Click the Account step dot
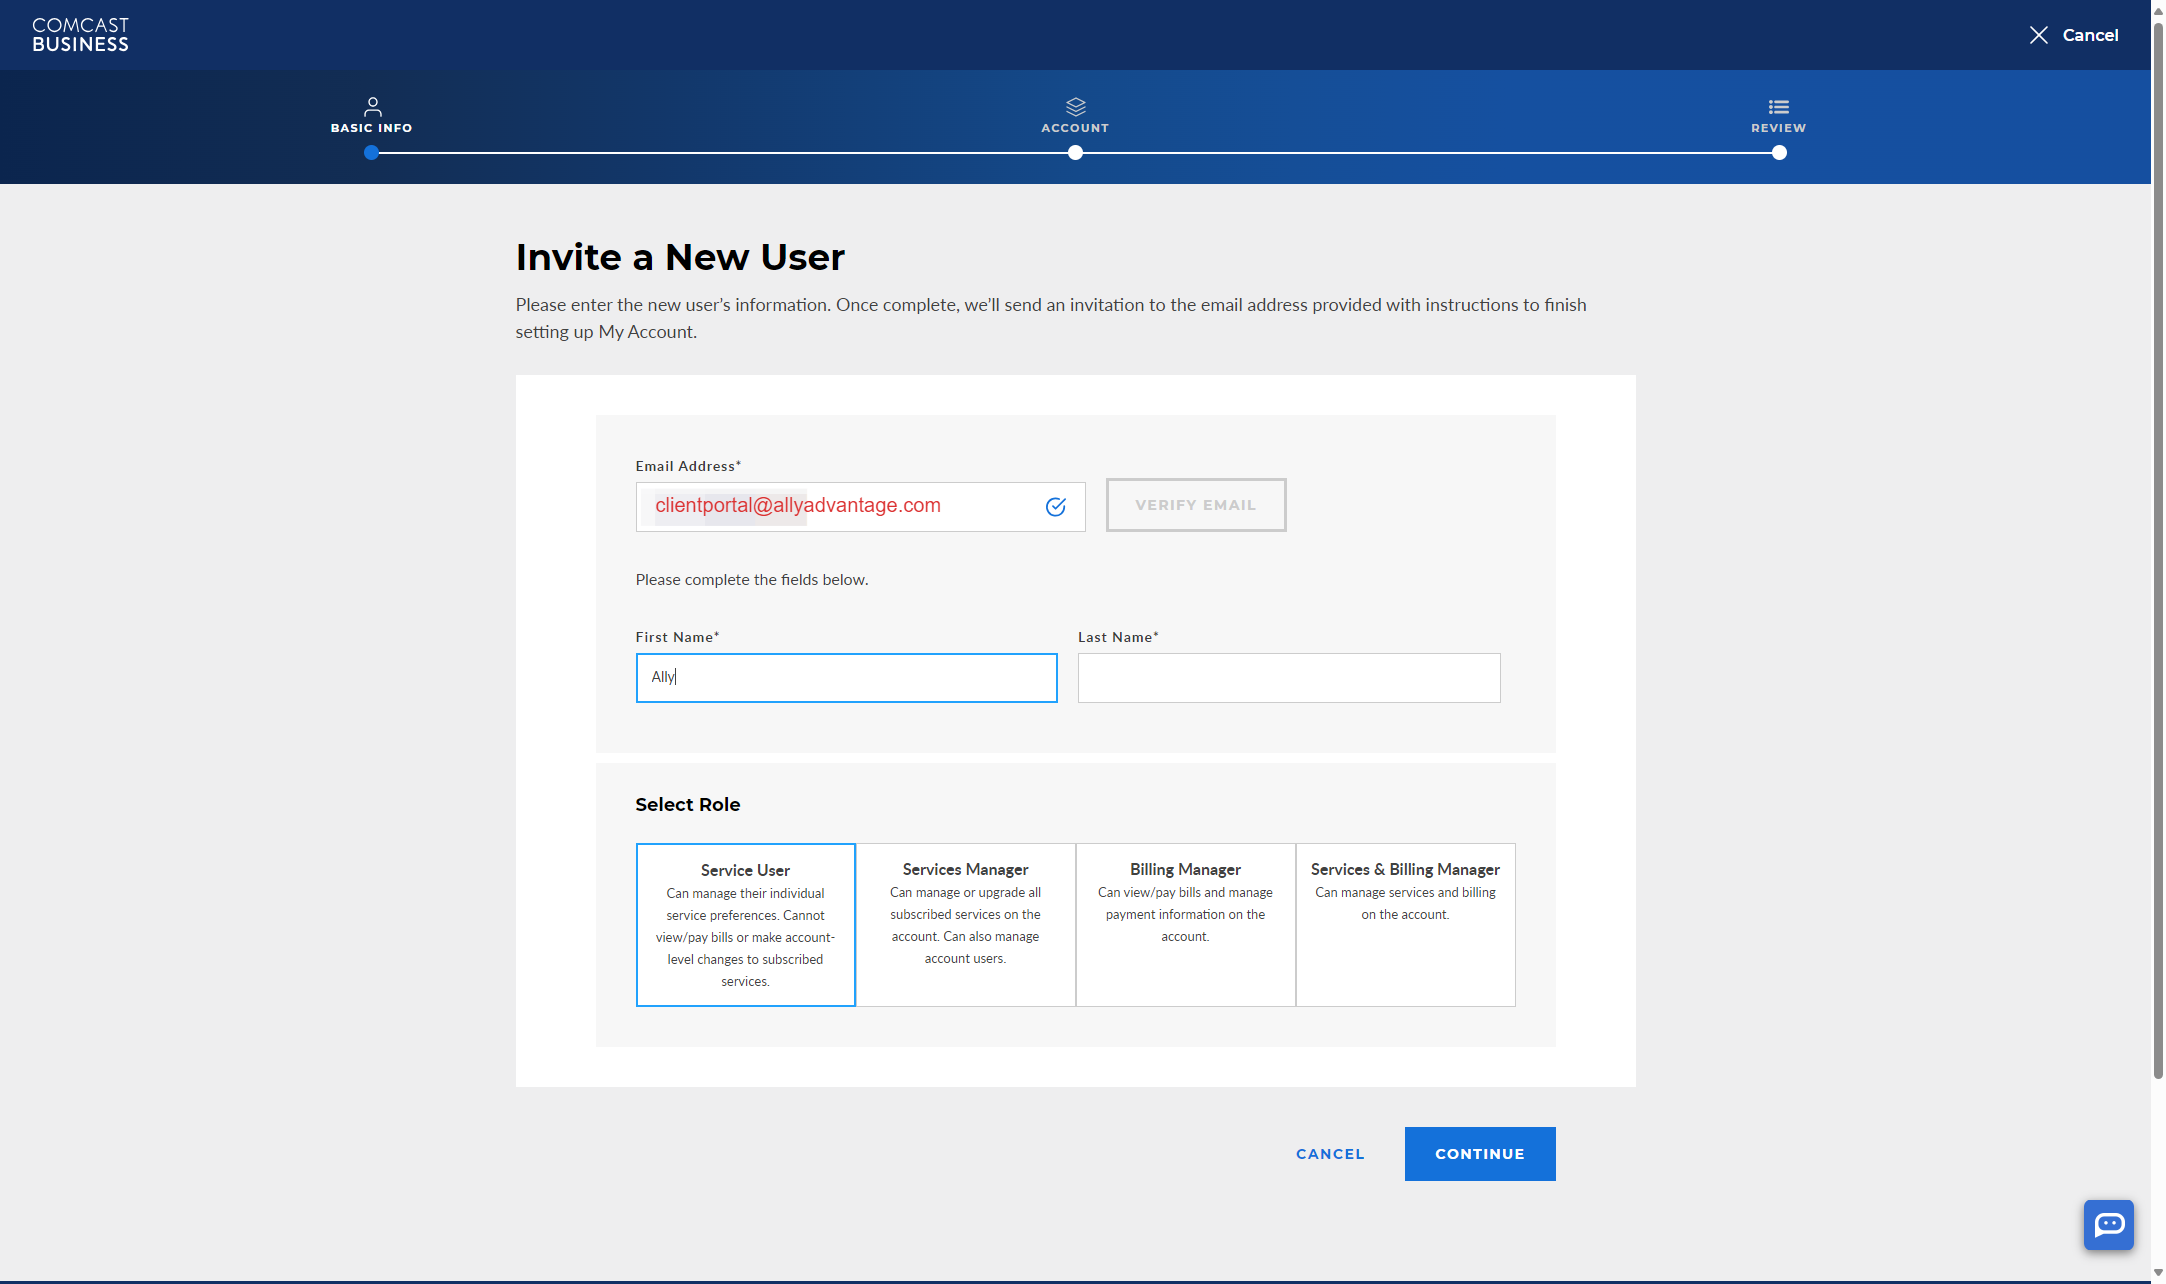This screenshot has height=1284, width=2166. (1075, 153)
